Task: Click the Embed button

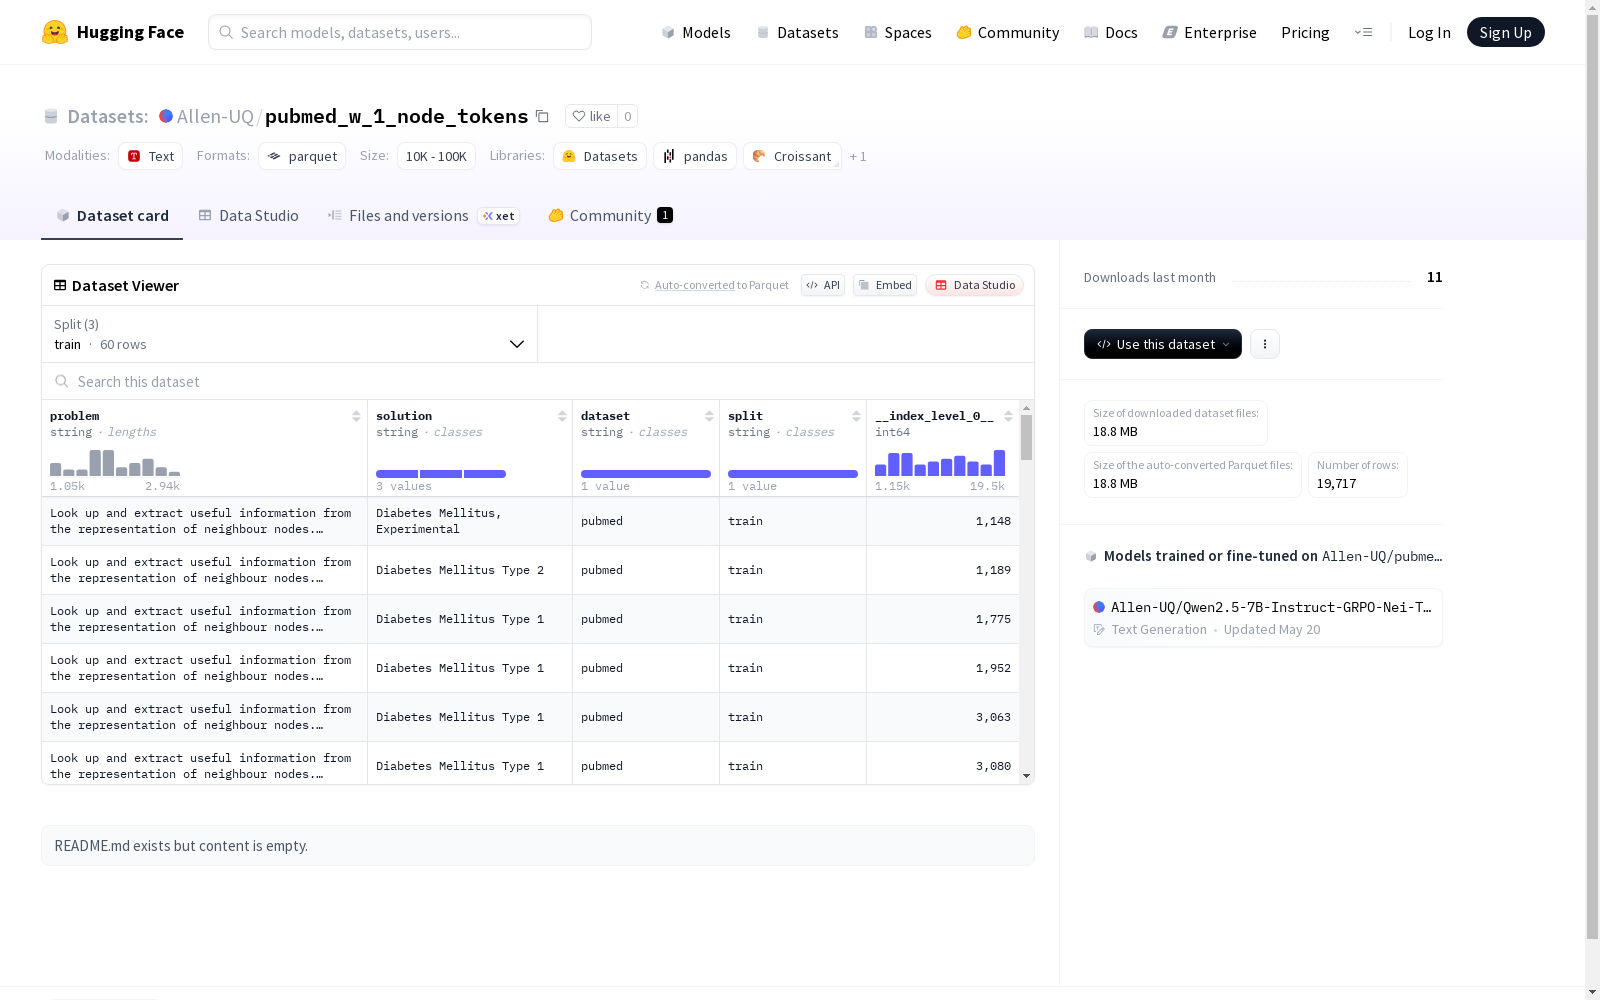Action: (885, 285)
